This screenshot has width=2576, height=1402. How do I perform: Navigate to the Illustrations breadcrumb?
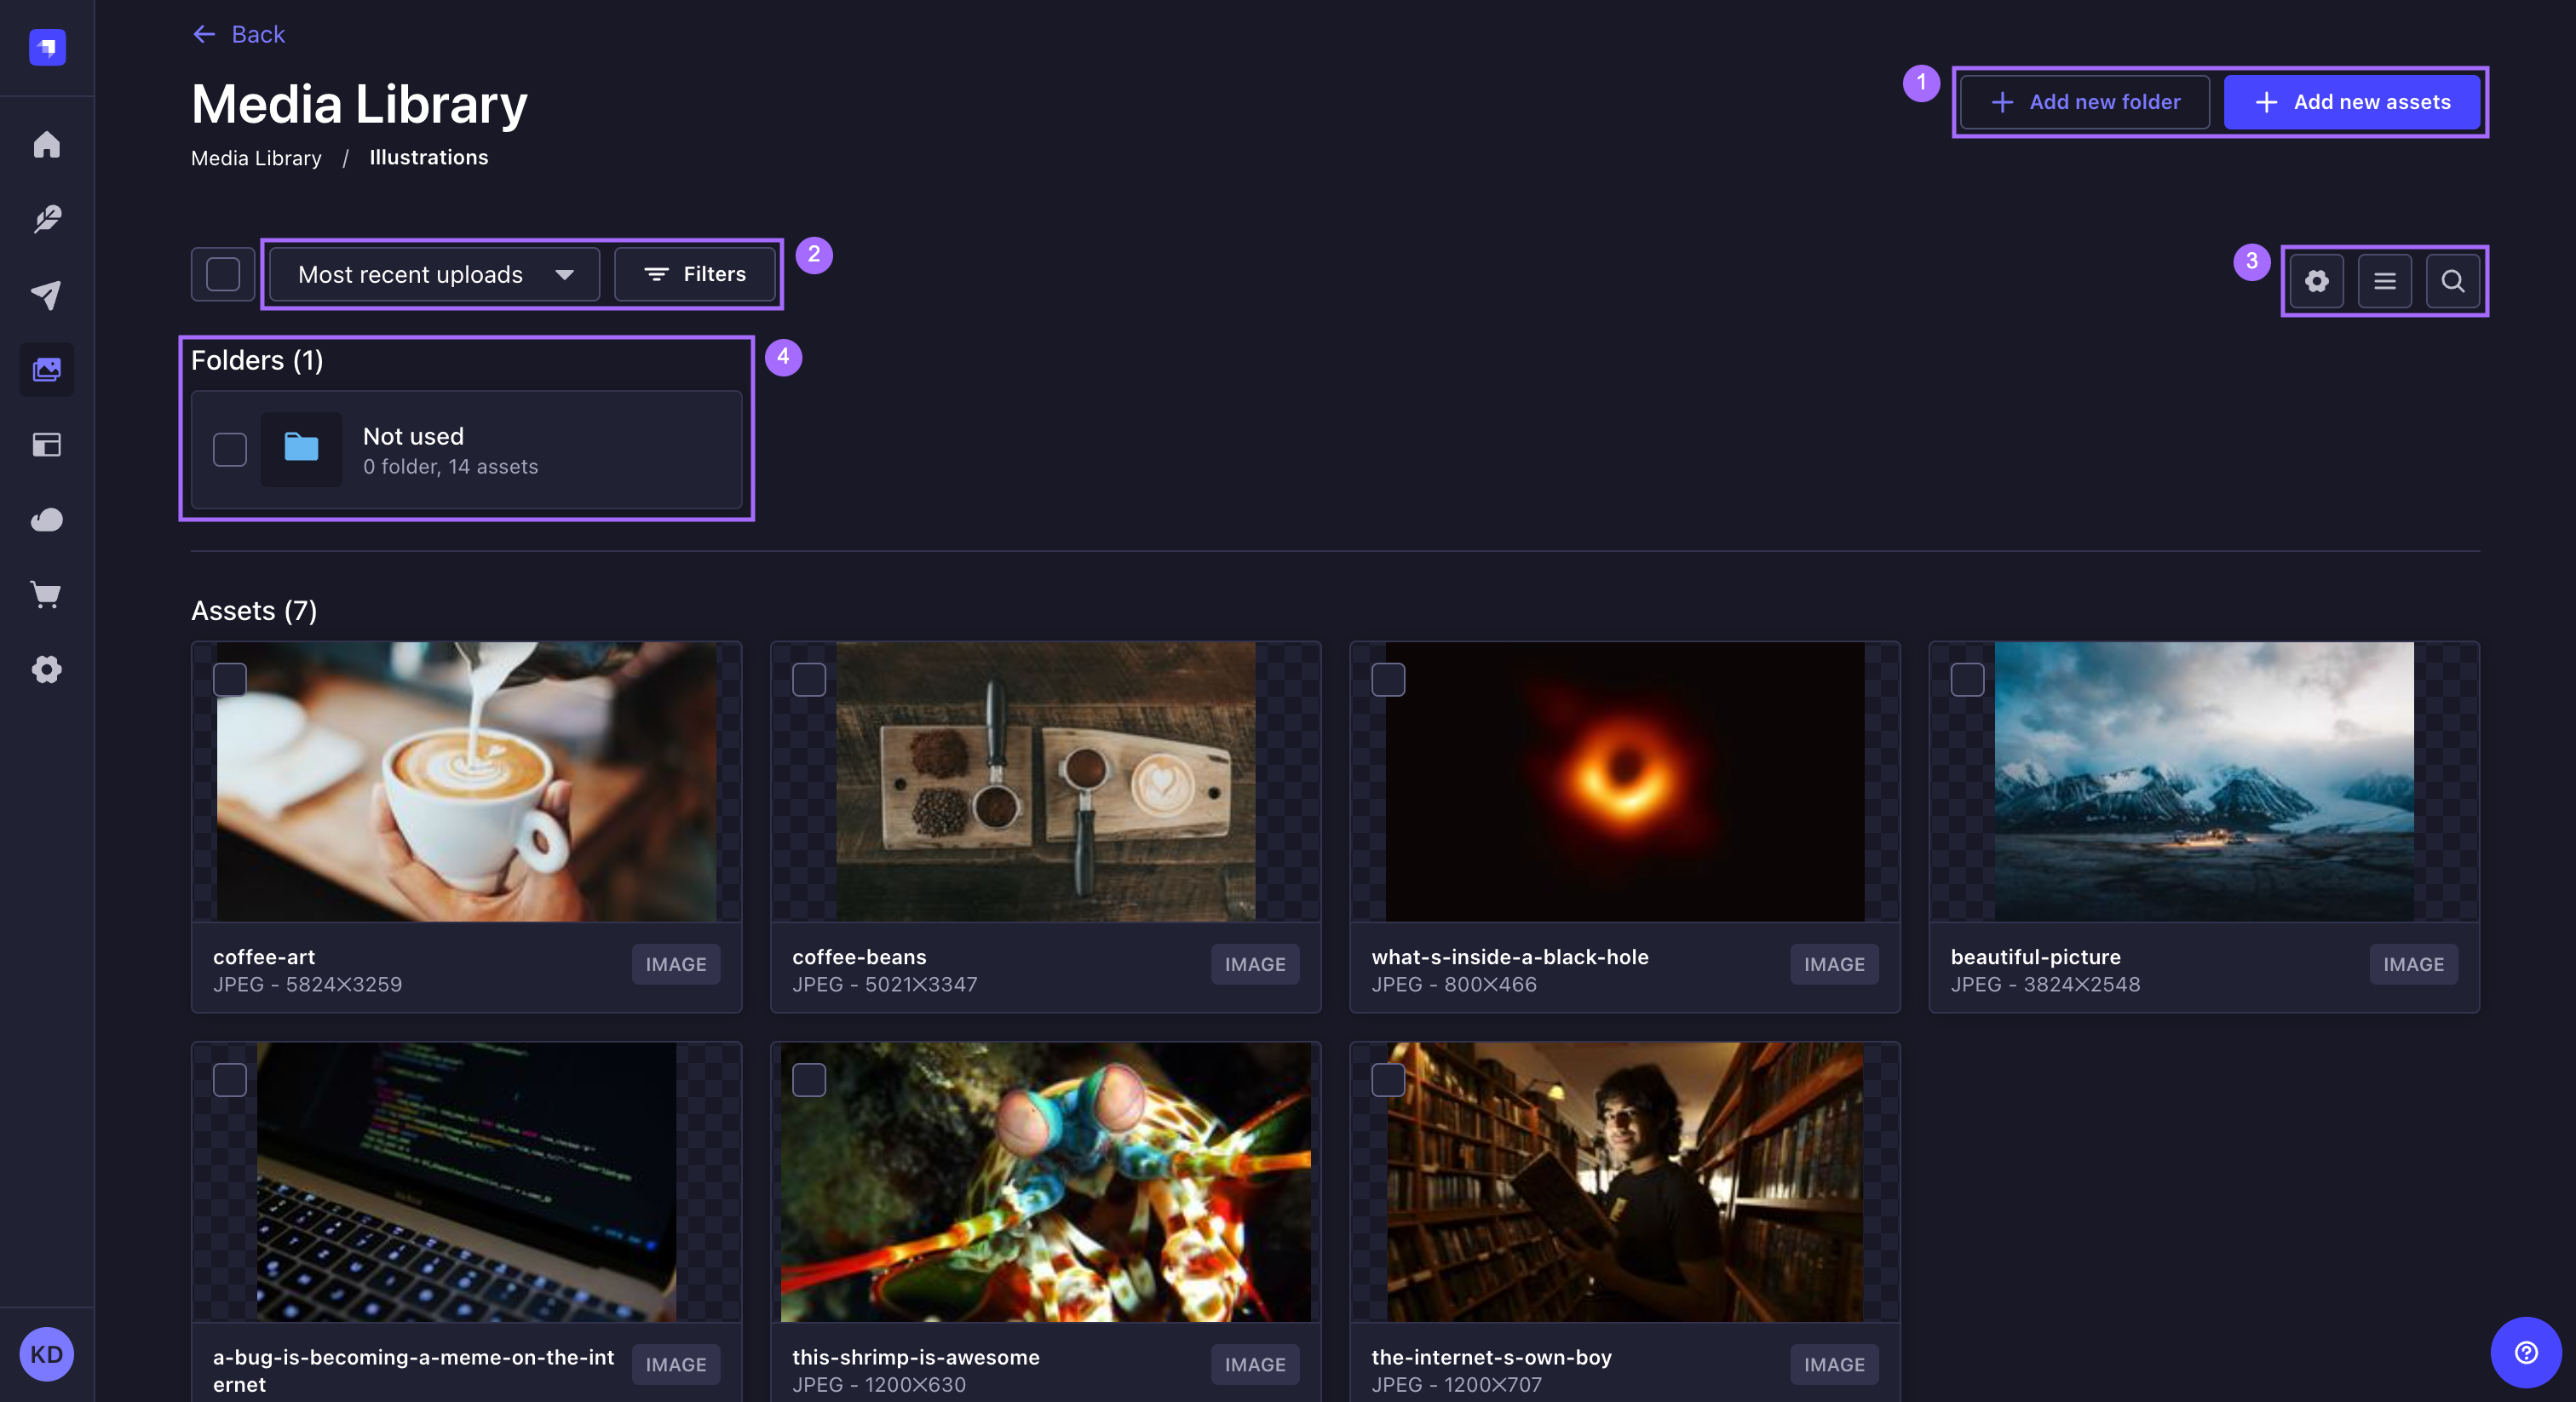tap(428, 157)
